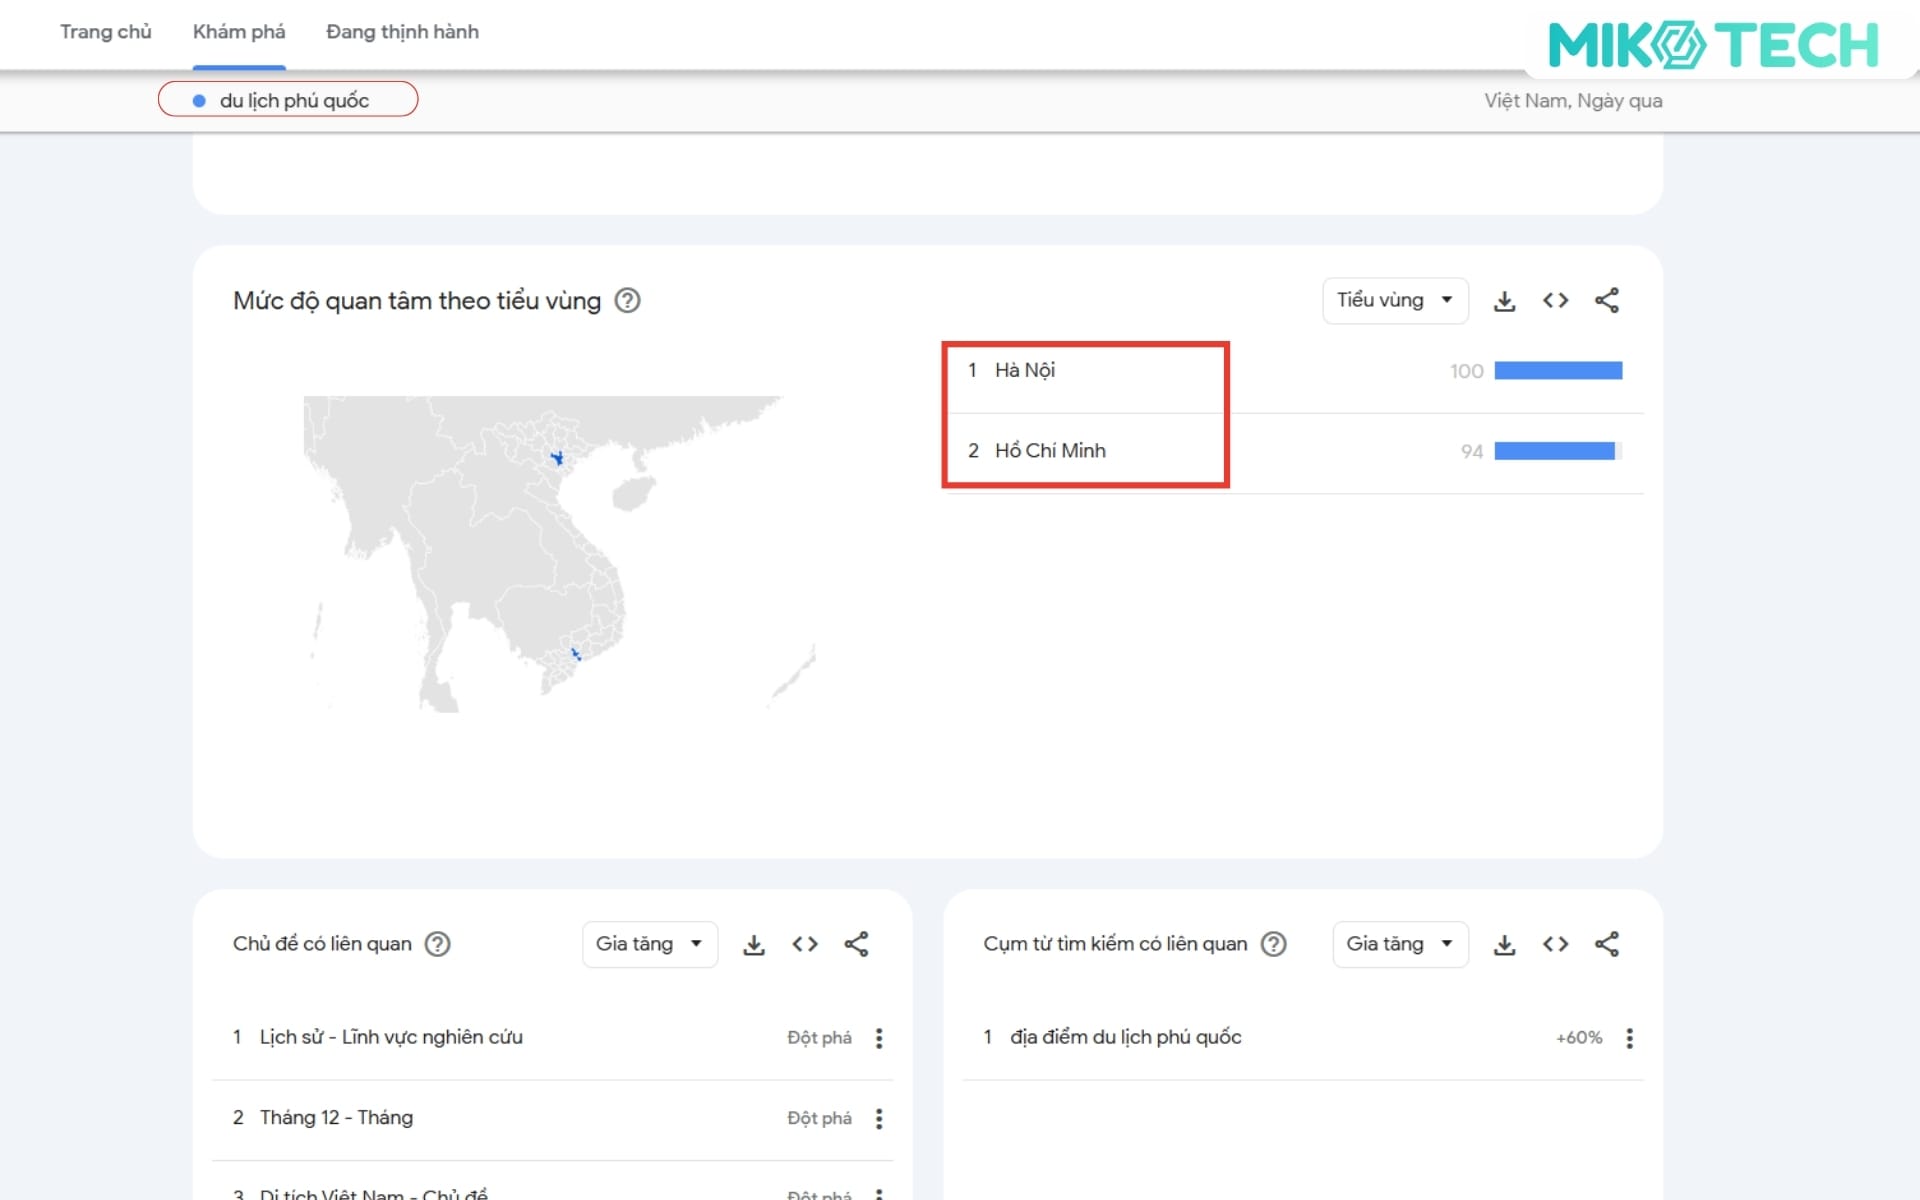Click embed icon in the subregion card
This screenshot has height=1200, width=1920.
point(1555,301)
